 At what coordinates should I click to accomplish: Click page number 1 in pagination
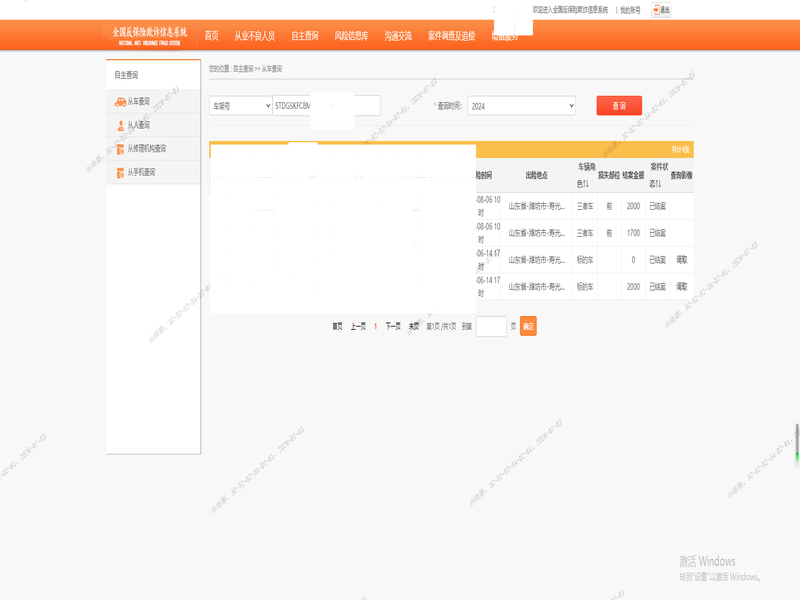point(376,327)
